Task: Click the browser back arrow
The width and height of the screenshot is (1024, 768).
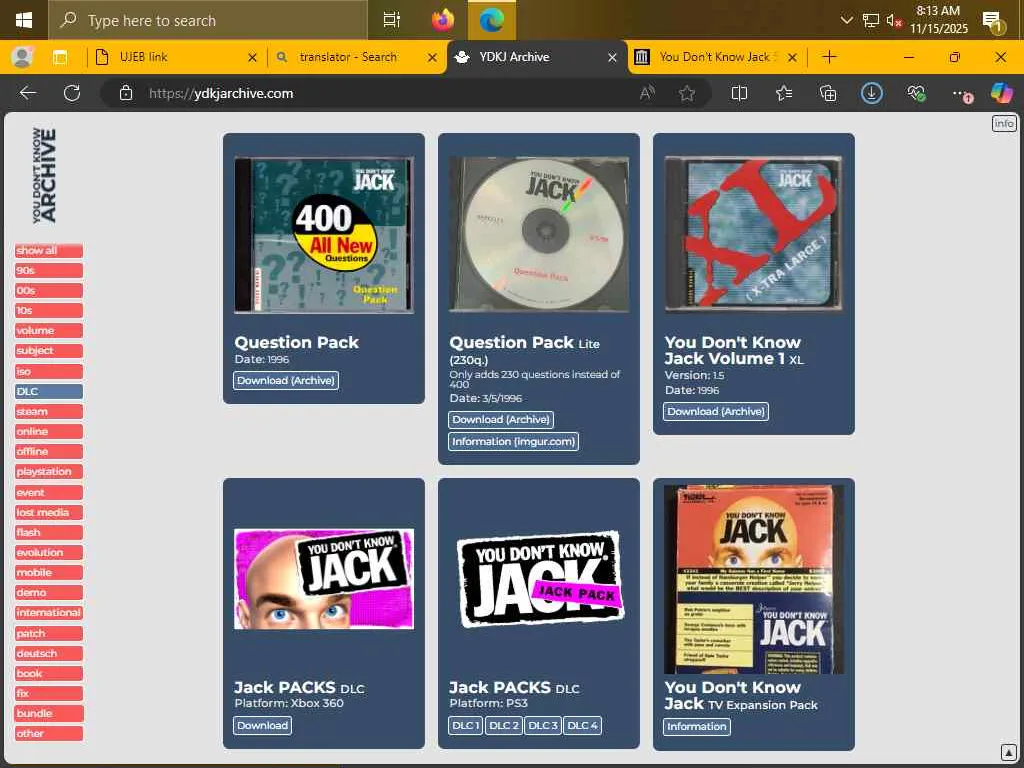Action: point(28,93)
